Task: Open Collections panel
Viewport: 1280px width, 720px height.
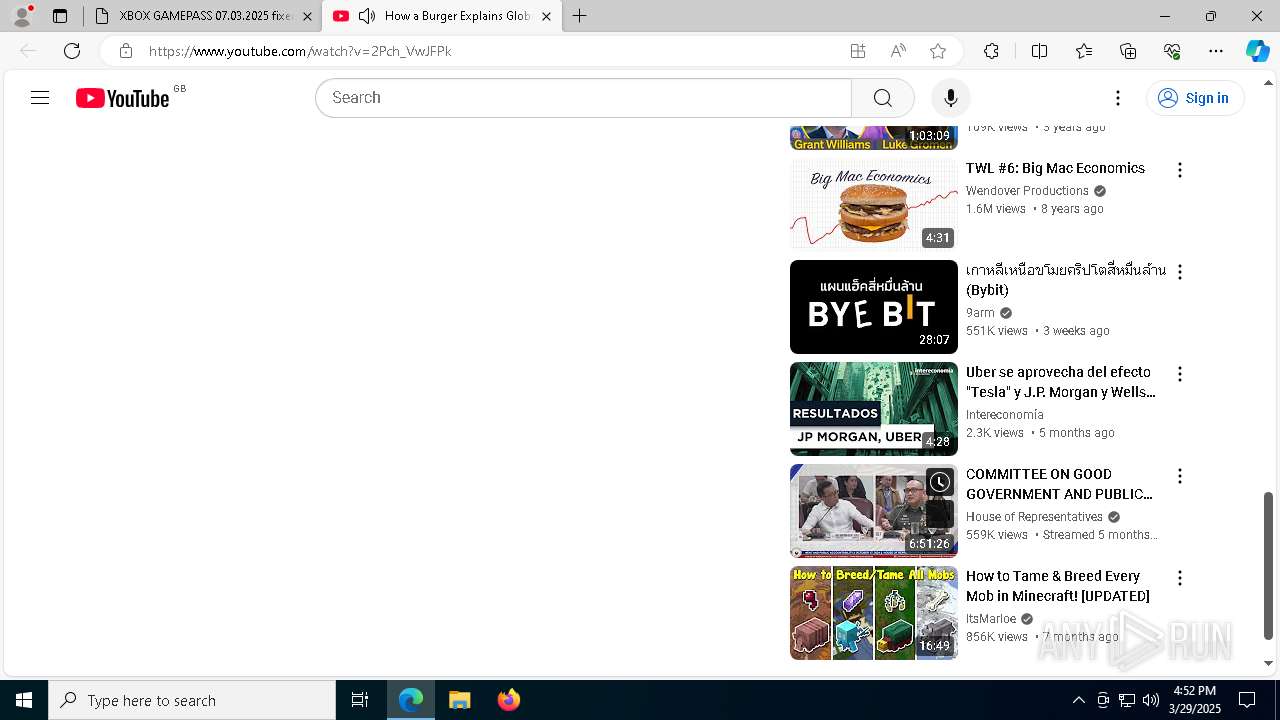Action: click(1128, 51)
